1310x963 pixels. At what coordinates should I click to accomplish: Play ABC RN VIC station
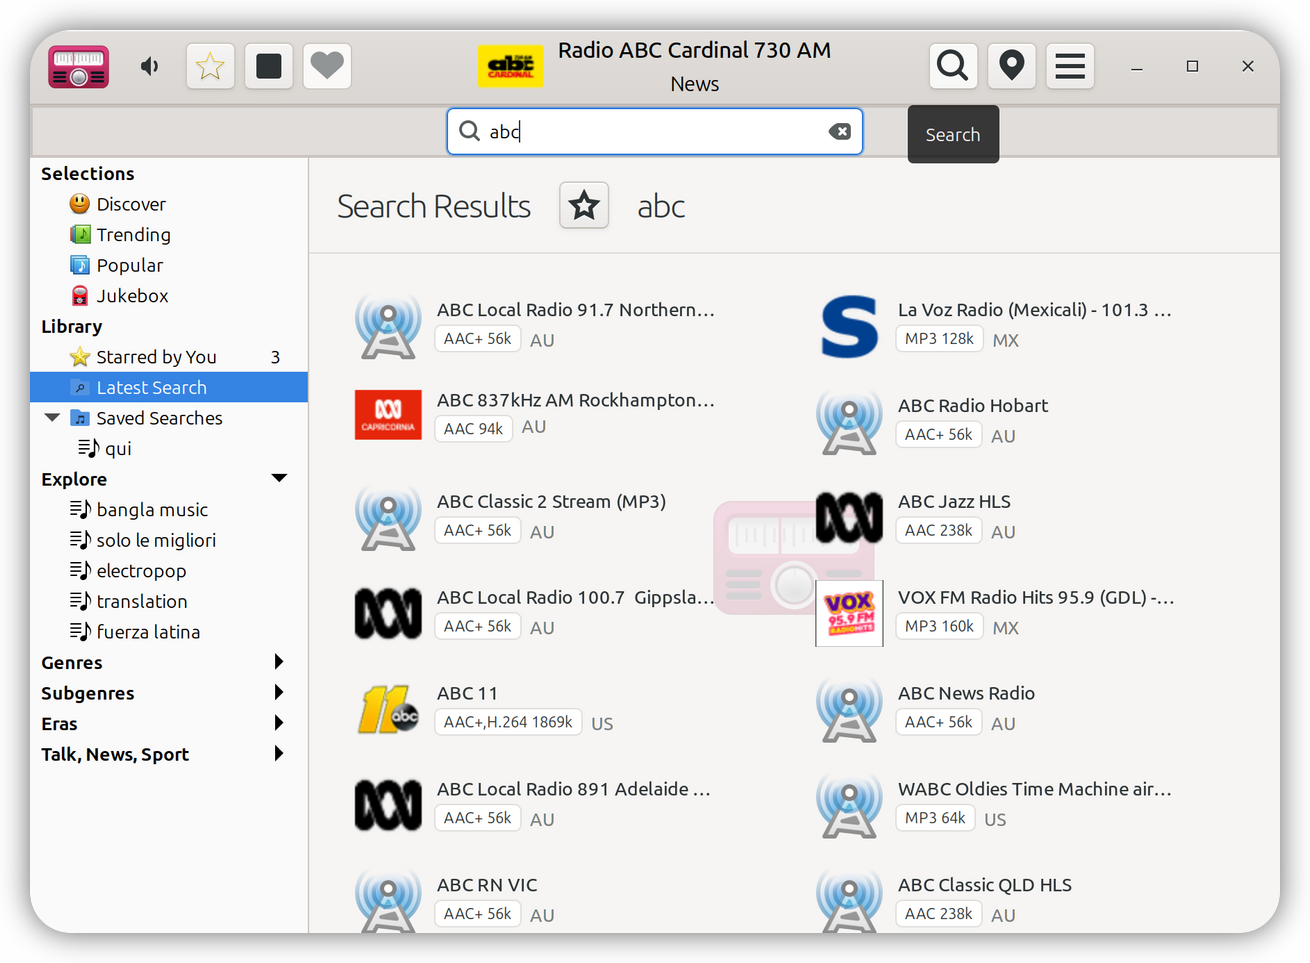487,885
